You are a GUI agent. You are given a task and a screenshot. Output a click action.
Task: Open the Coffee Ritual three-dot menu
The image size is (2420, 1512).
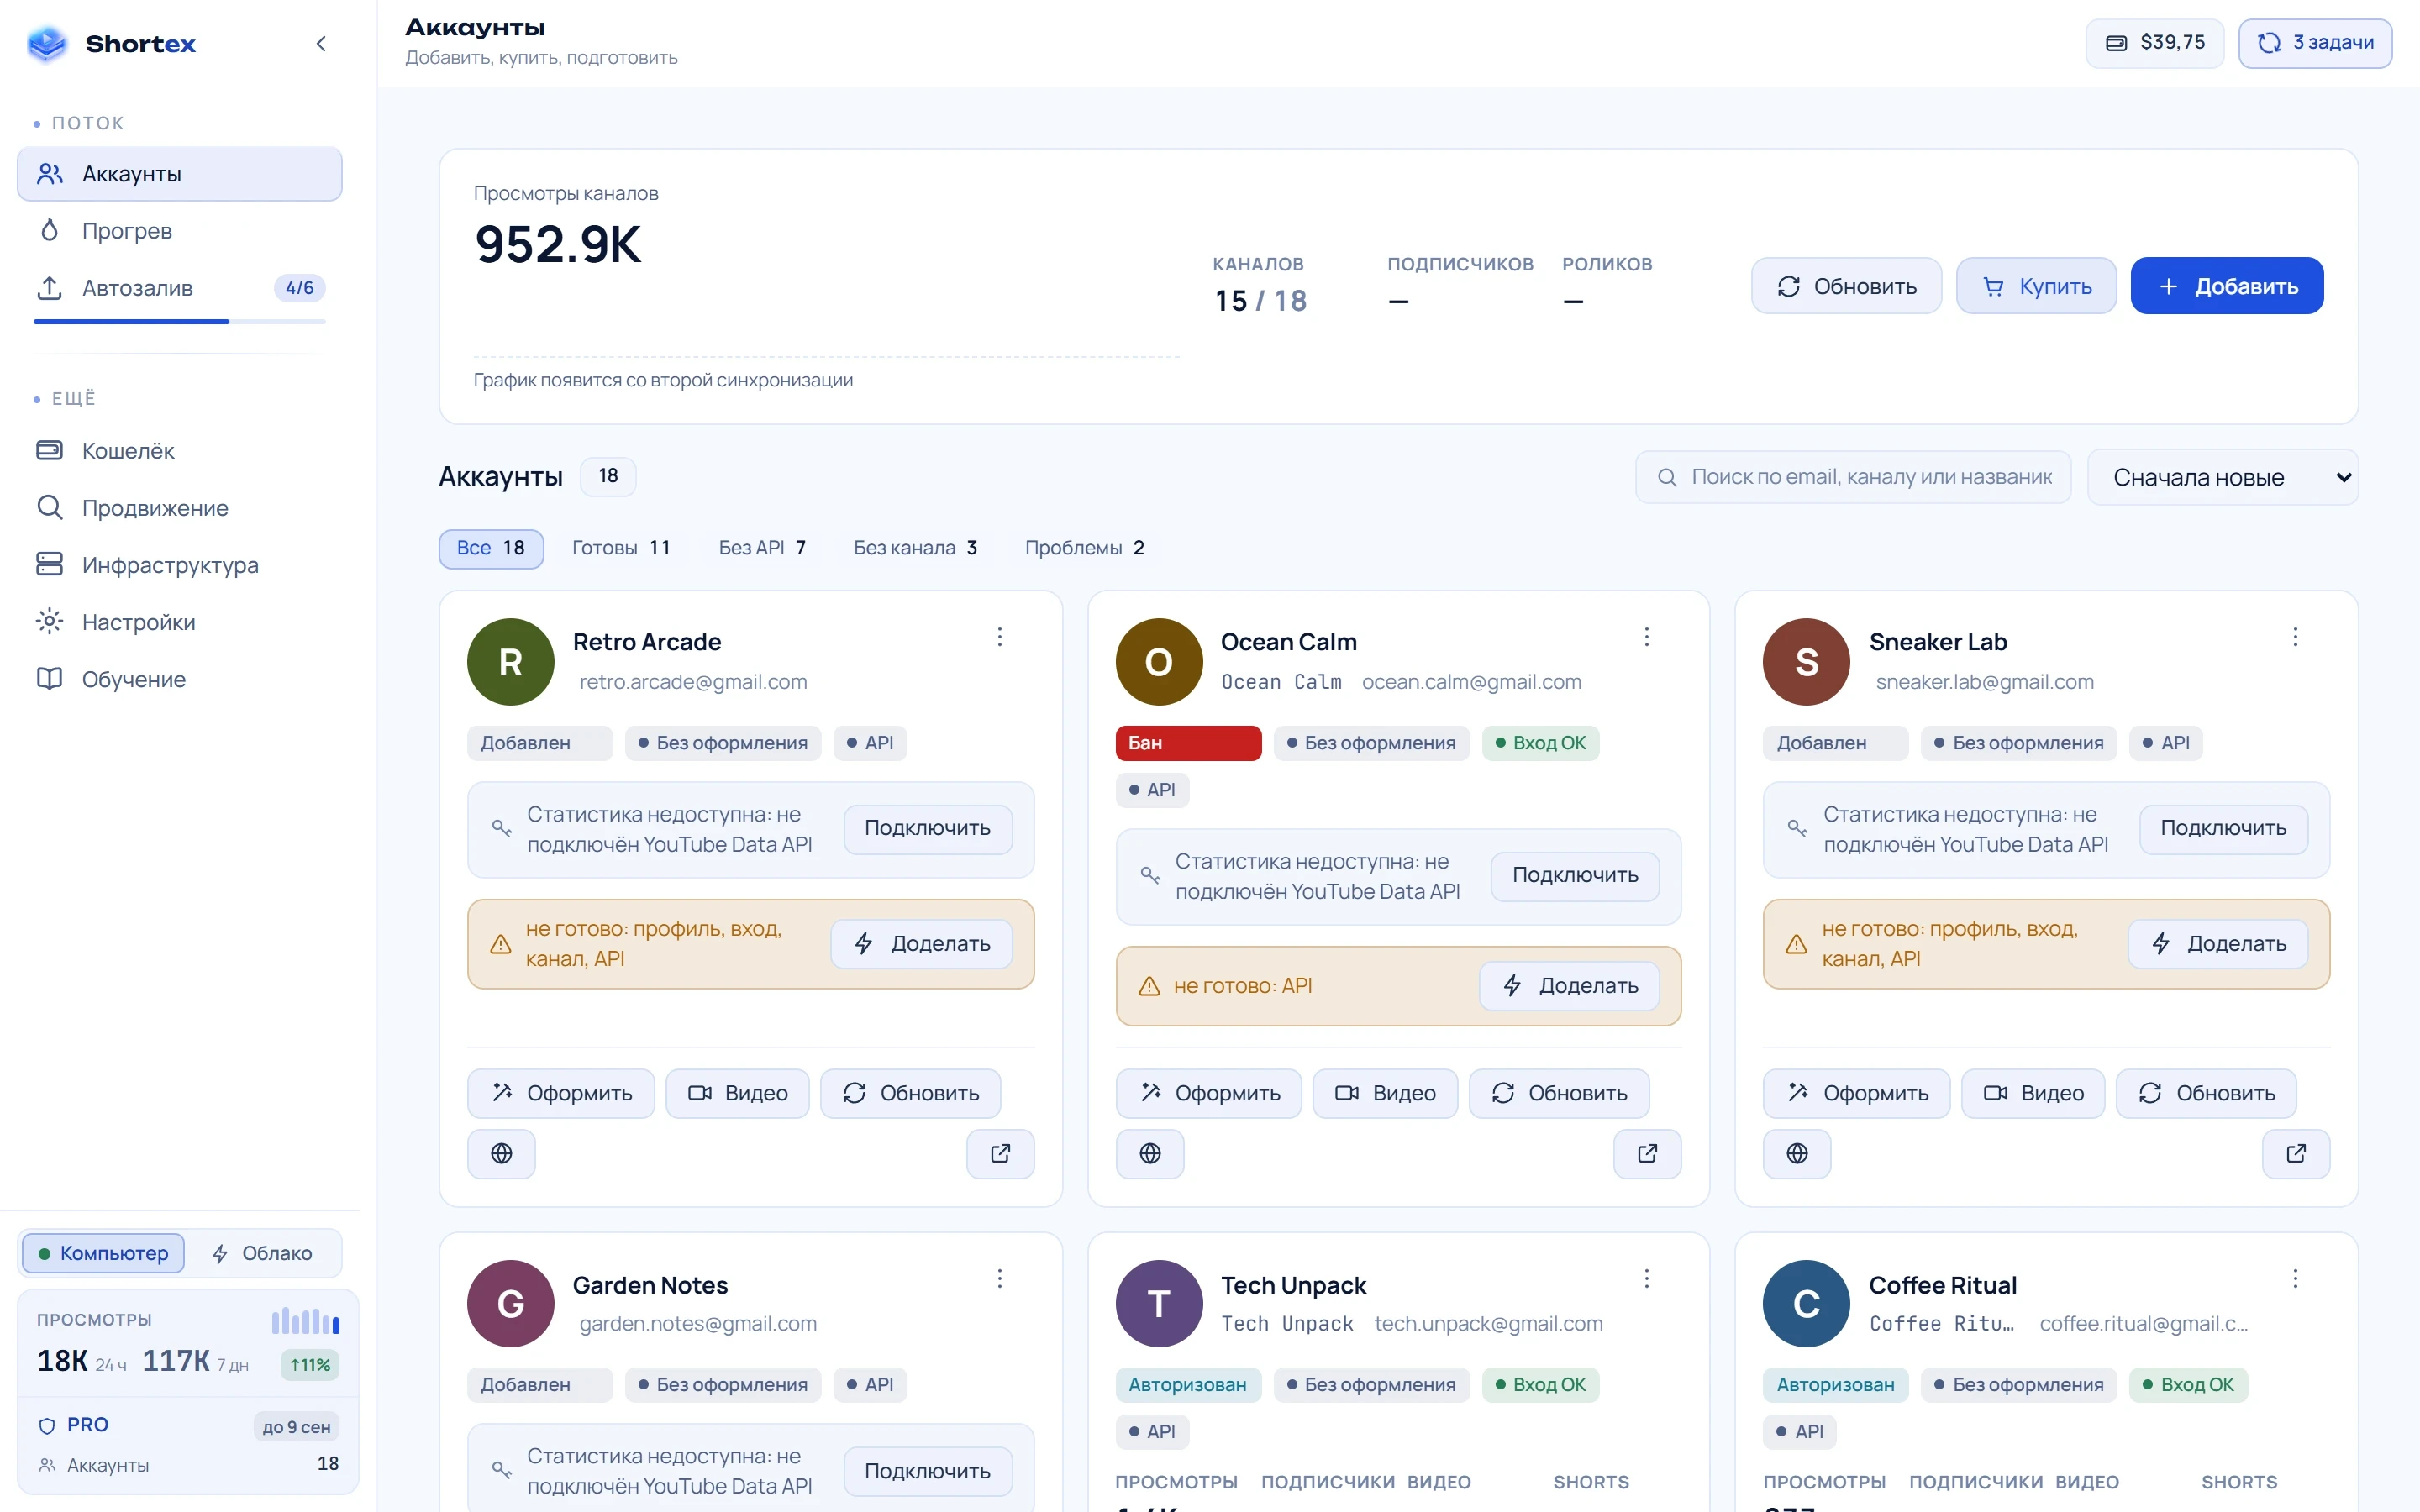[x=2295, y=1279]
